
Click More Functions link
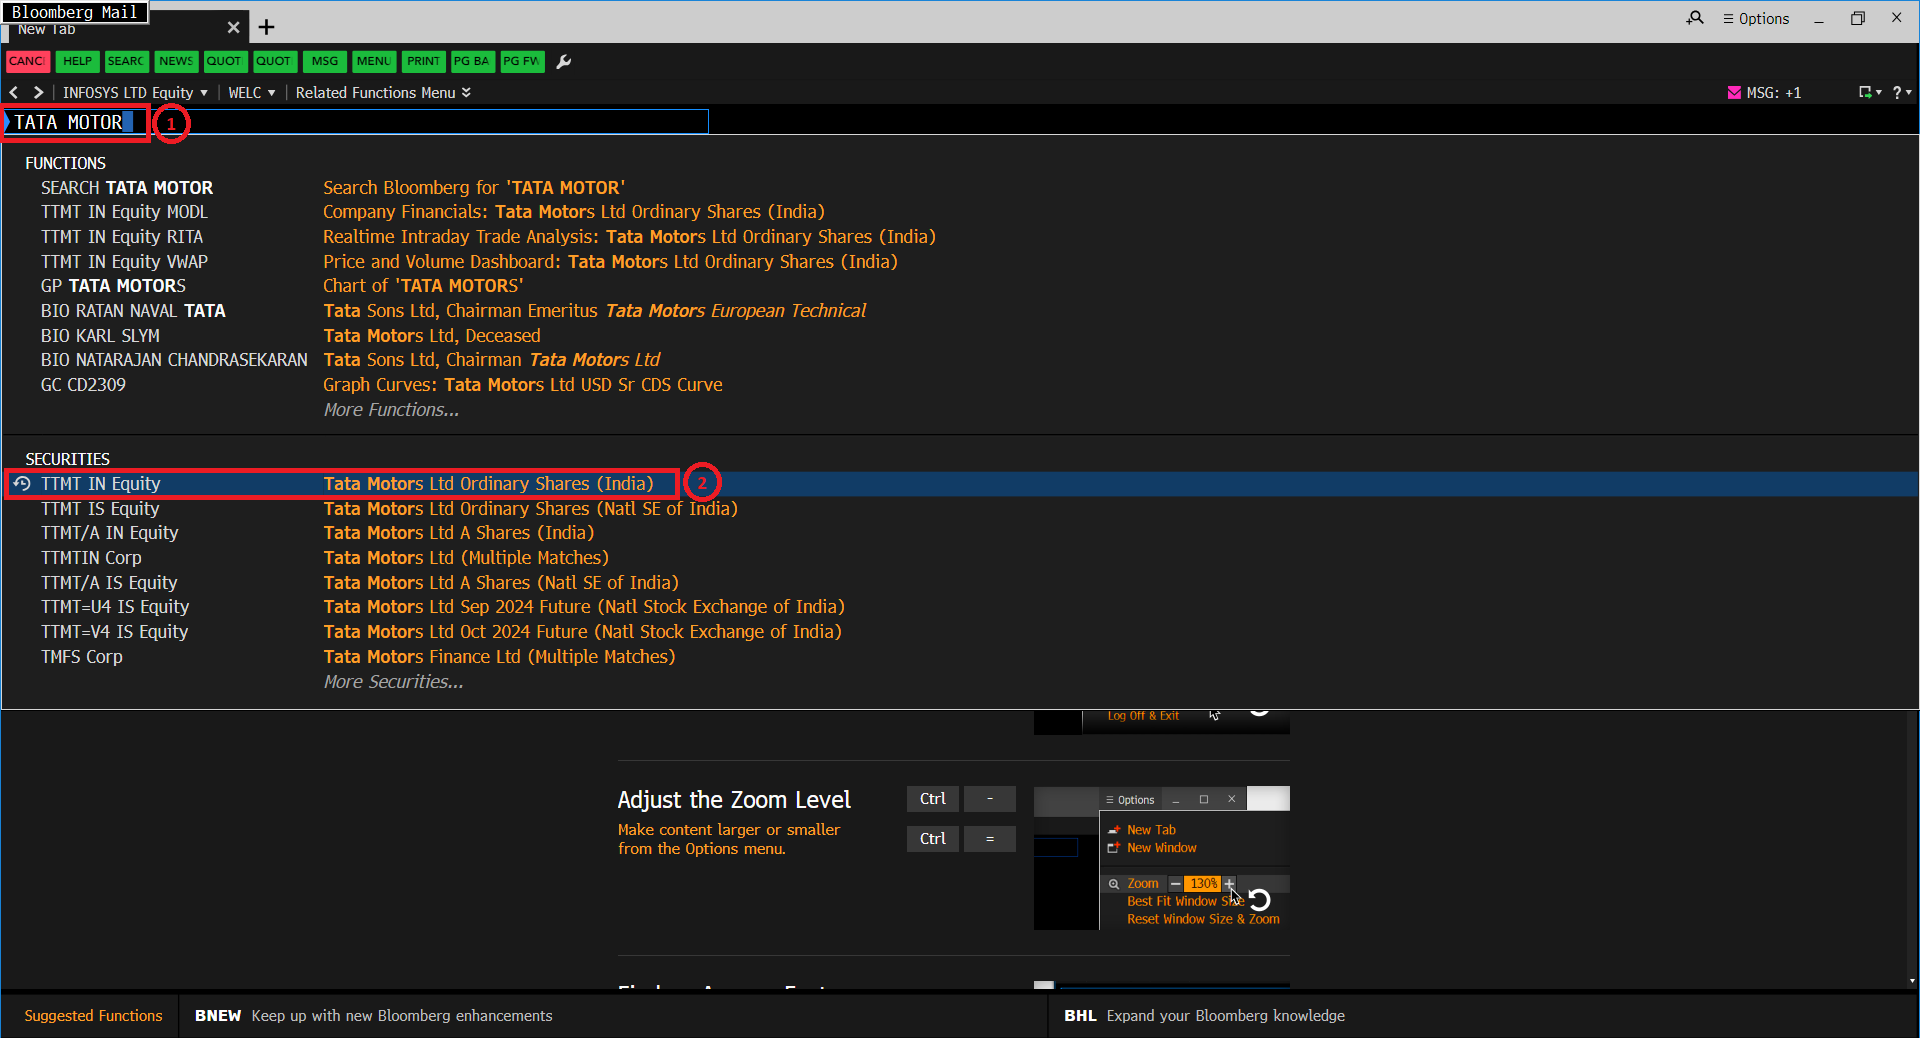(x=391, y=410)
